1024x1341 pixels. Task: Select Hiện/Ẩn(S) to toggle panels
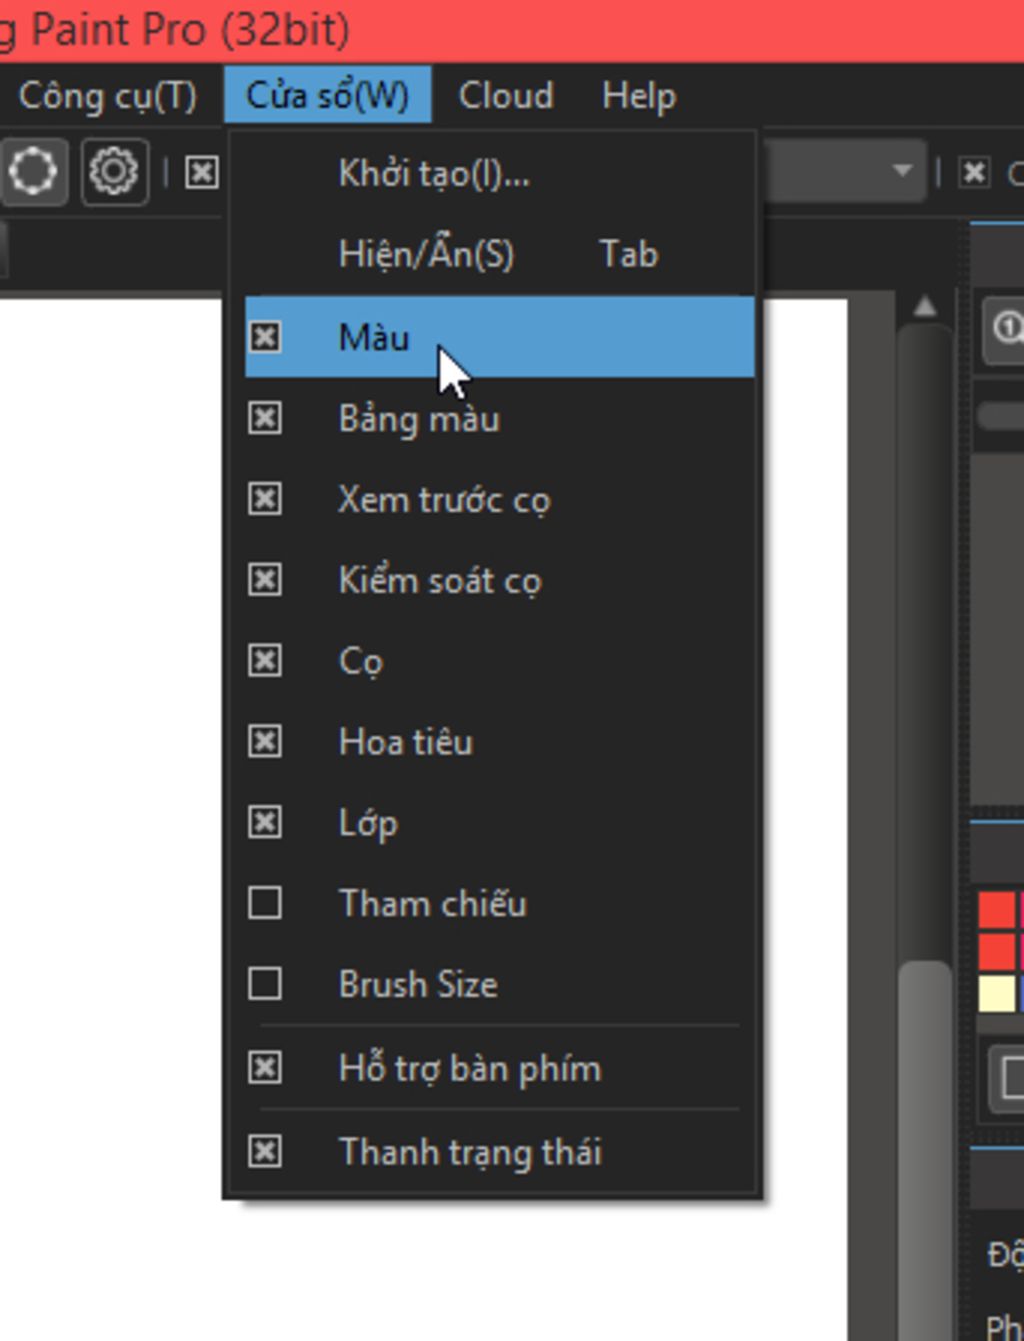[426, 254]
